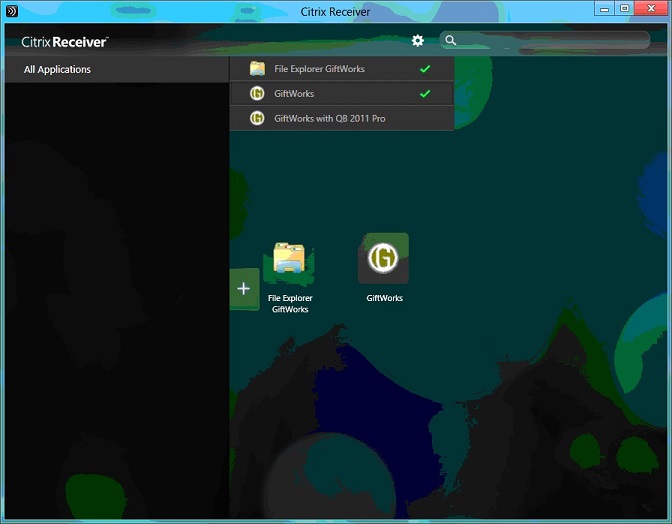
Task: Launch the GiftWorks app tile
Action: pyautogui.click(x=383, y=258)
